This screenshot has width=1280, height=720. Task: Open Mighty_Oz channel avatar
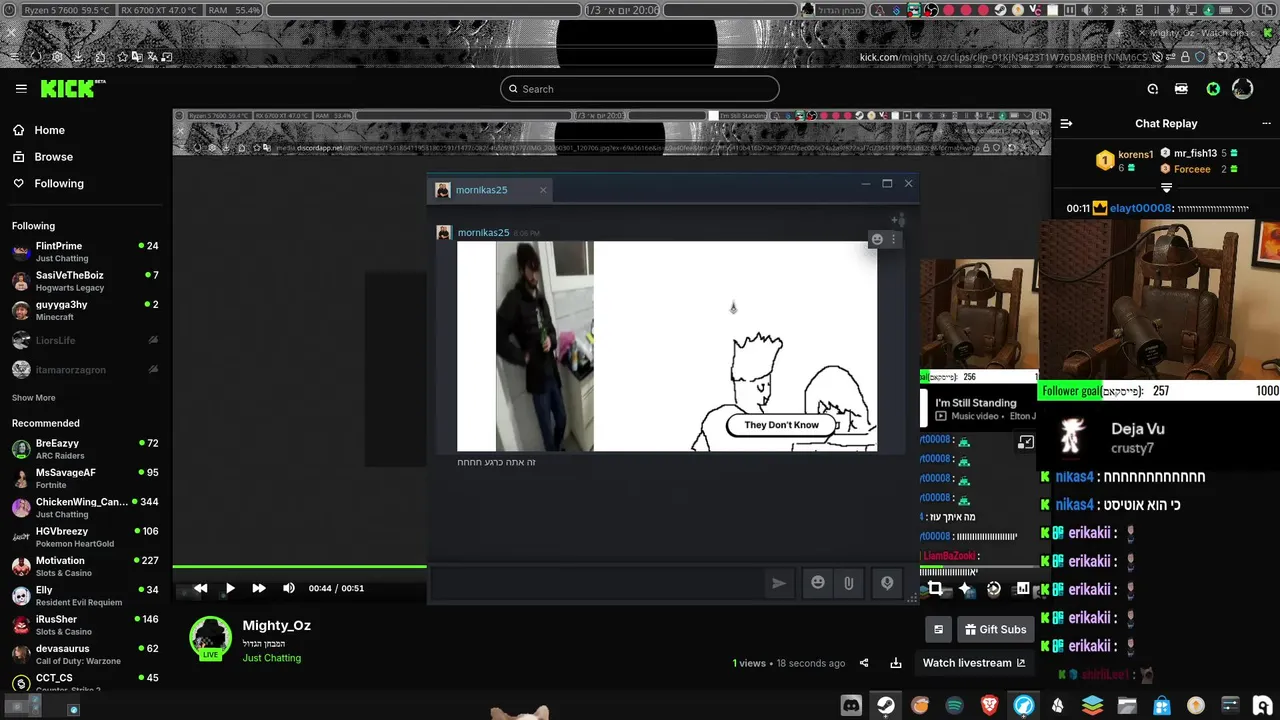[x=211, y=639]
